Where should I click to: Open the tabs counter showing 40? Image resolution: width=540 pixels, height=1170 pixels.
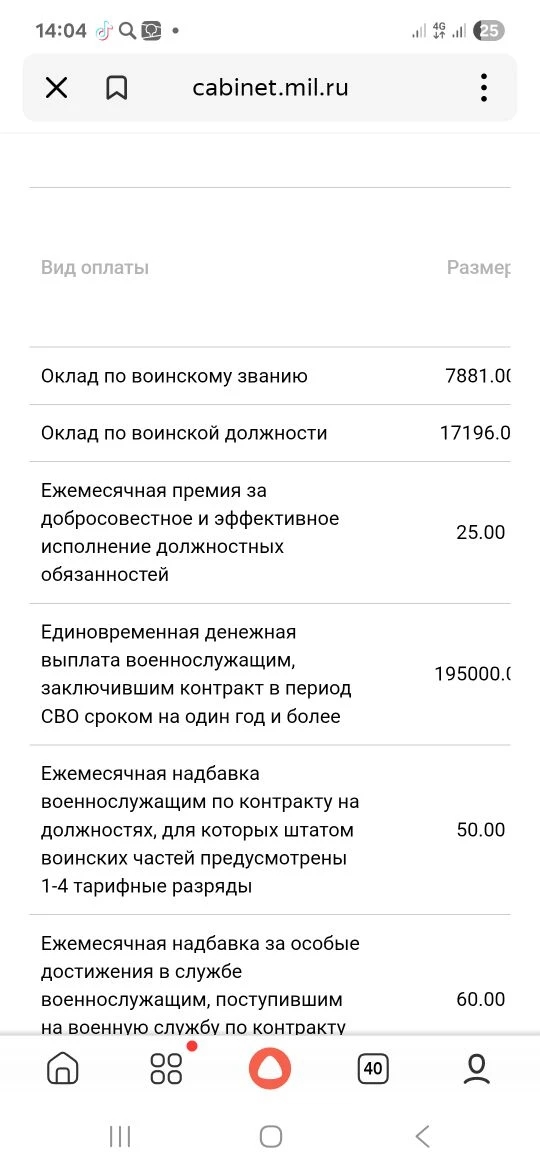point(373,1069)
